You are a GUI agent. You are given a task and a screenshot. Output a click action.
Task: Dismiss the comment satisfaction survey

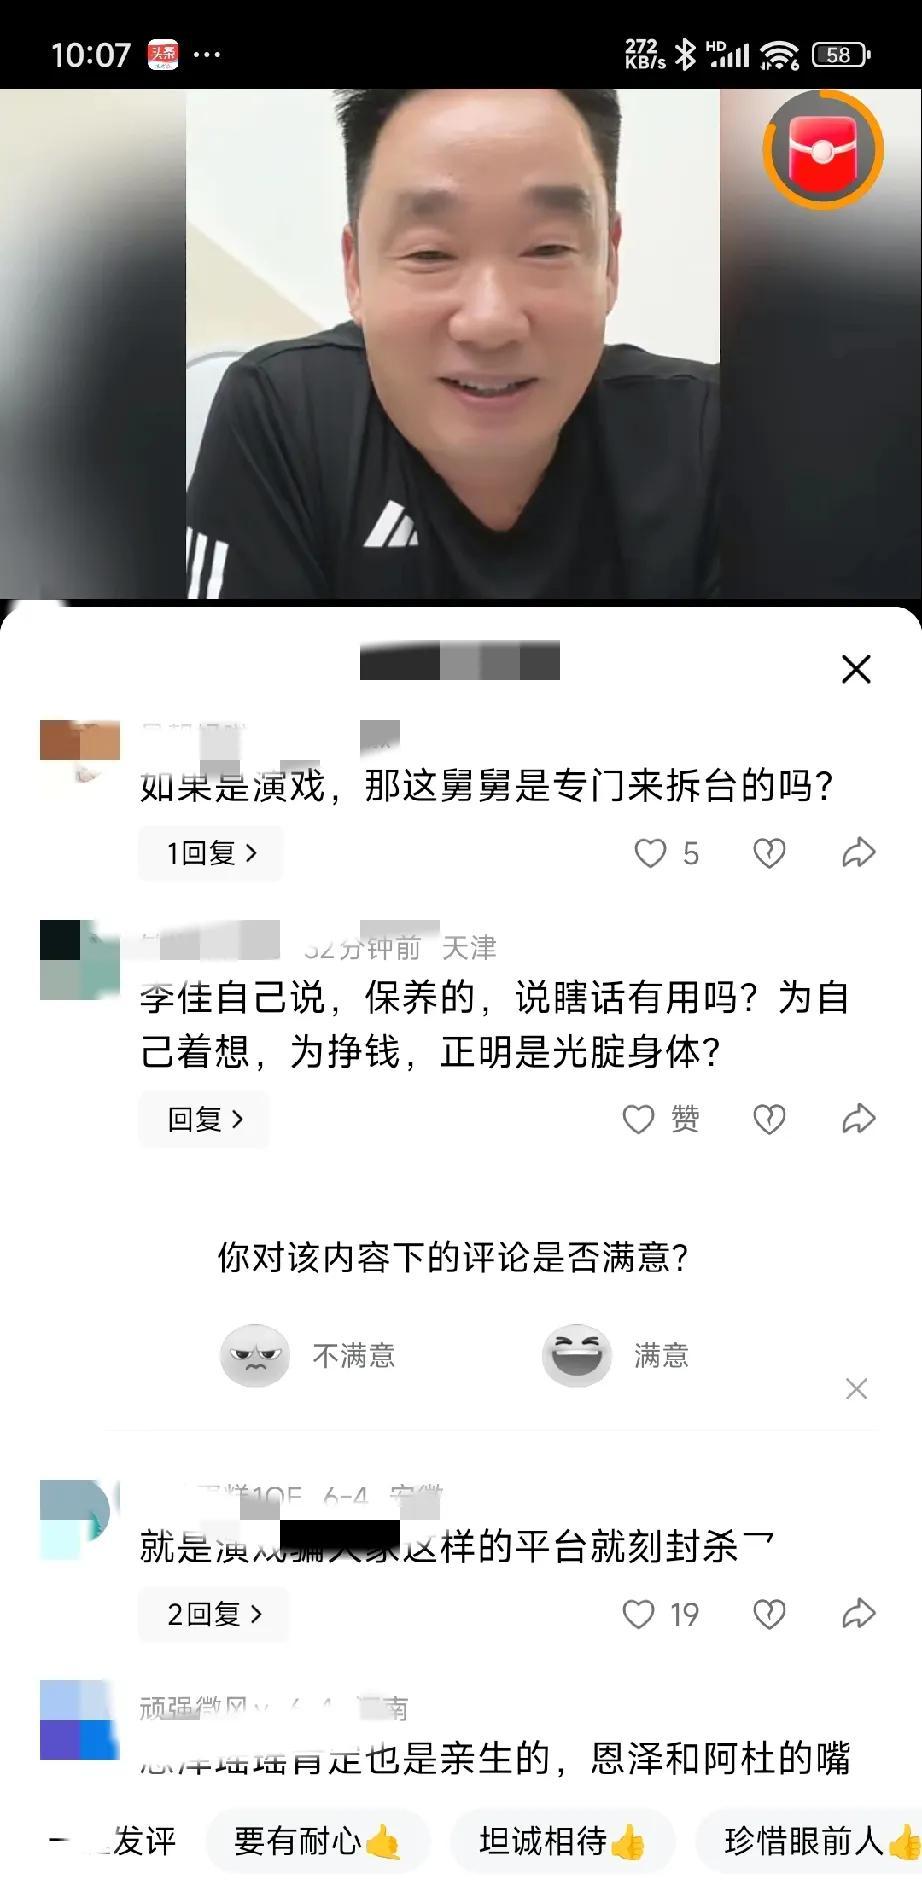tap(857, 1389)
